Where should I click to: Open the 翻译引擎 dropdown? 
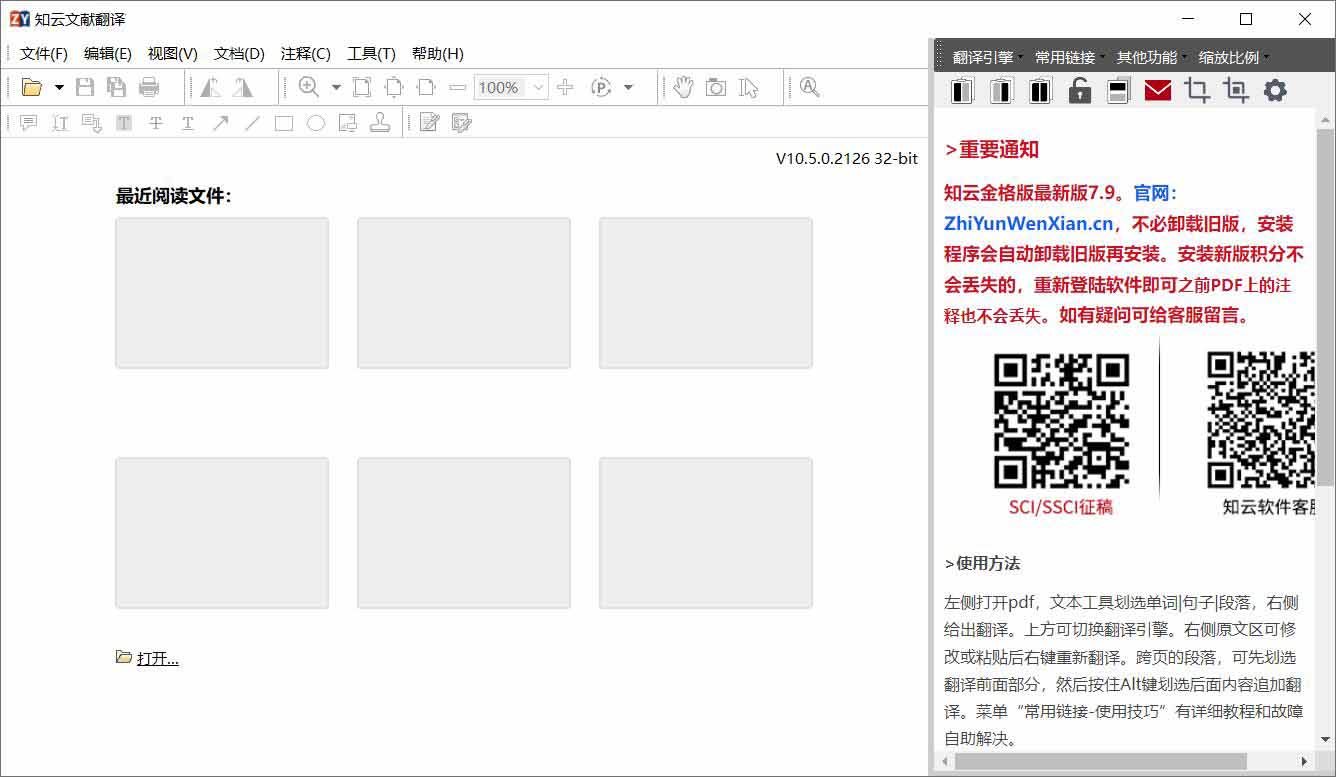click(987, 57)
